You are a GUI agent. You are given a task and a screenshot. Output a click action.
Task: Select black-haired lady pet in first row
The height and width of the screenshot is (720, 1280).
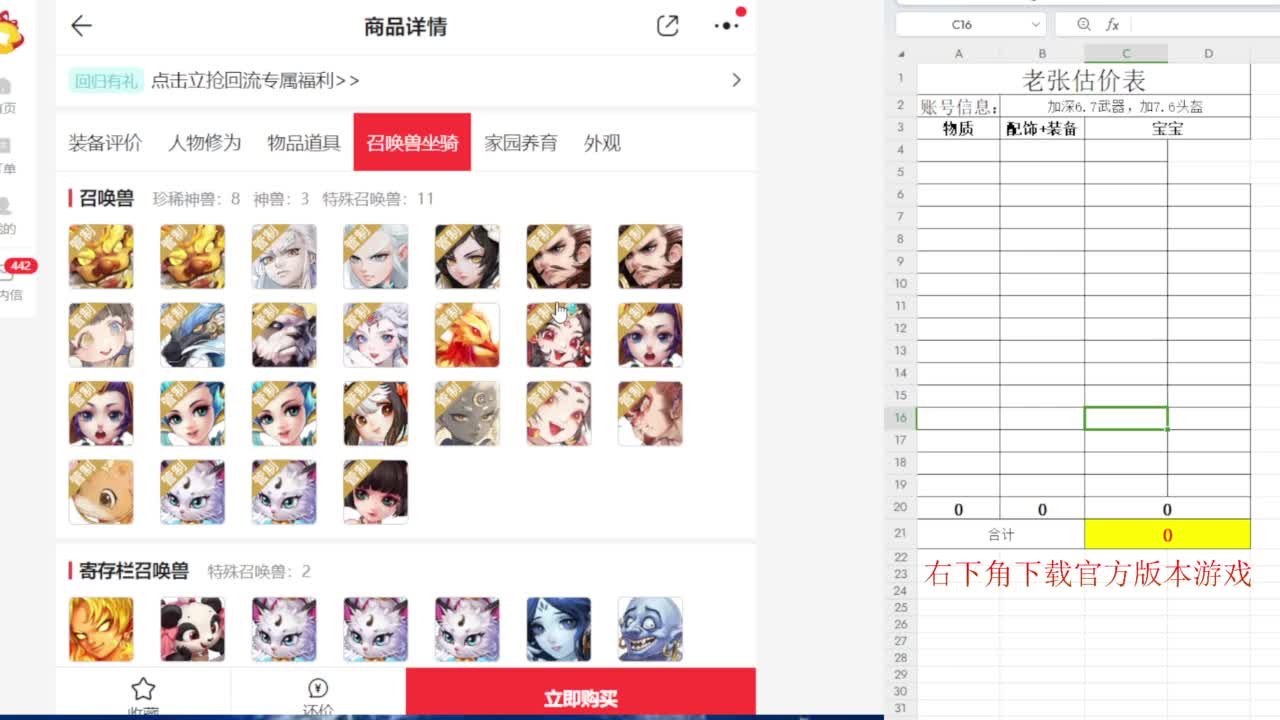[x=467, y=257]
